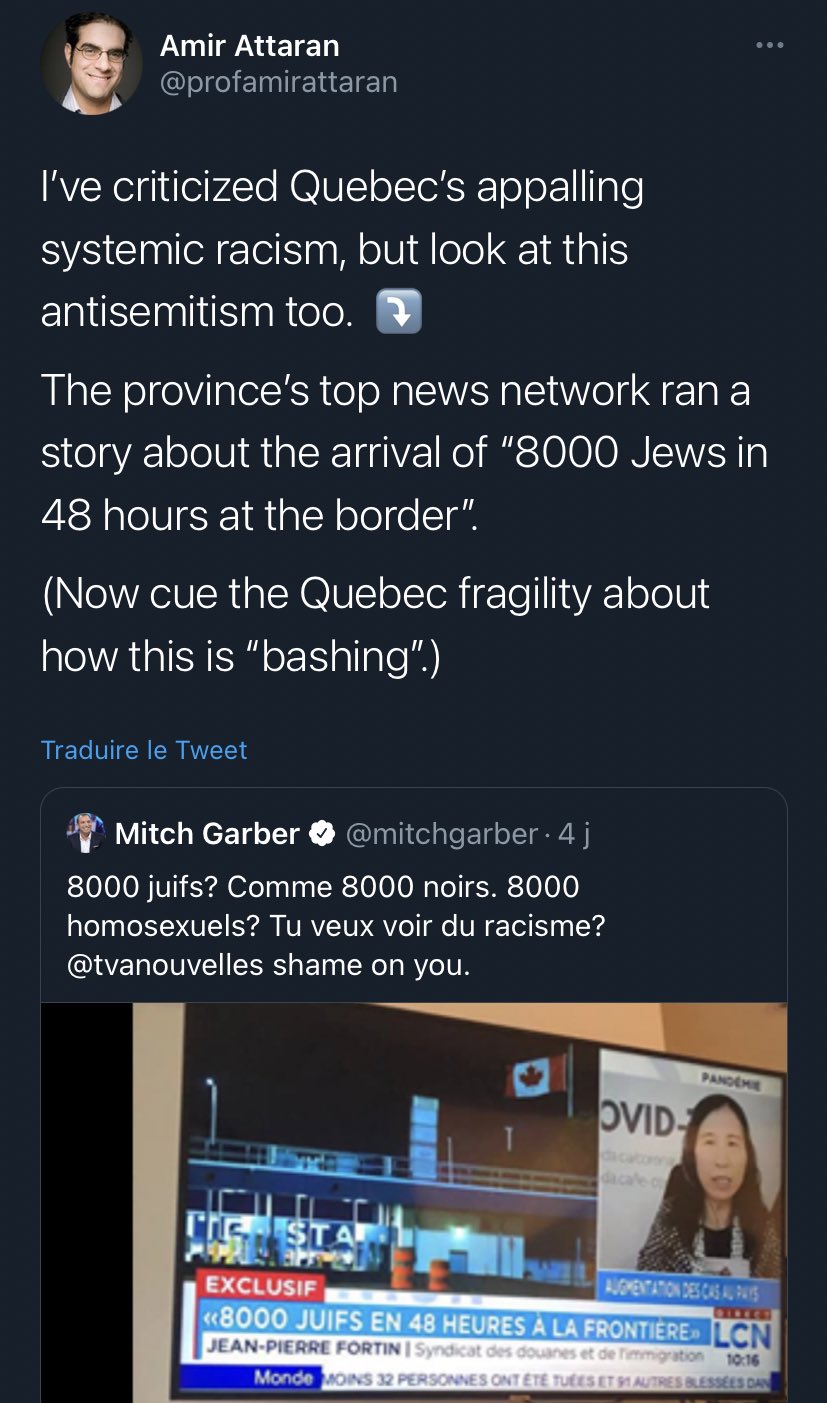The height and width of the screenshot is (1403, 827).
Task: Click the Monde ticker label
Action: click(284, 1378)
